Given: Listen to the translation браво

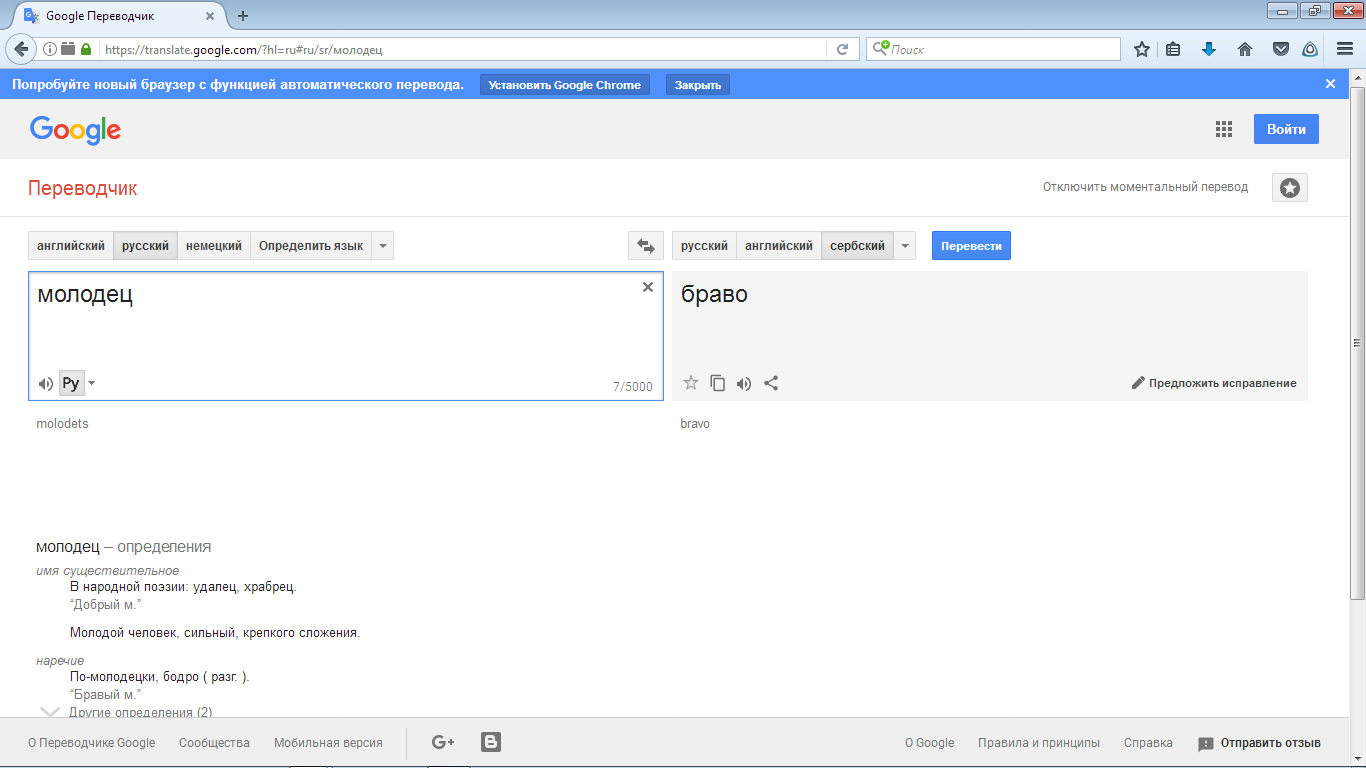Looking at the screenshot, I should click(744, 383).
